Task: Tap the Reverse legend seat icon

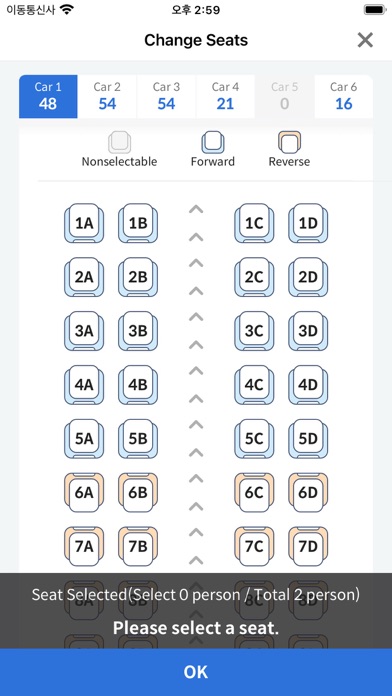Action: [x=289, y=142]
